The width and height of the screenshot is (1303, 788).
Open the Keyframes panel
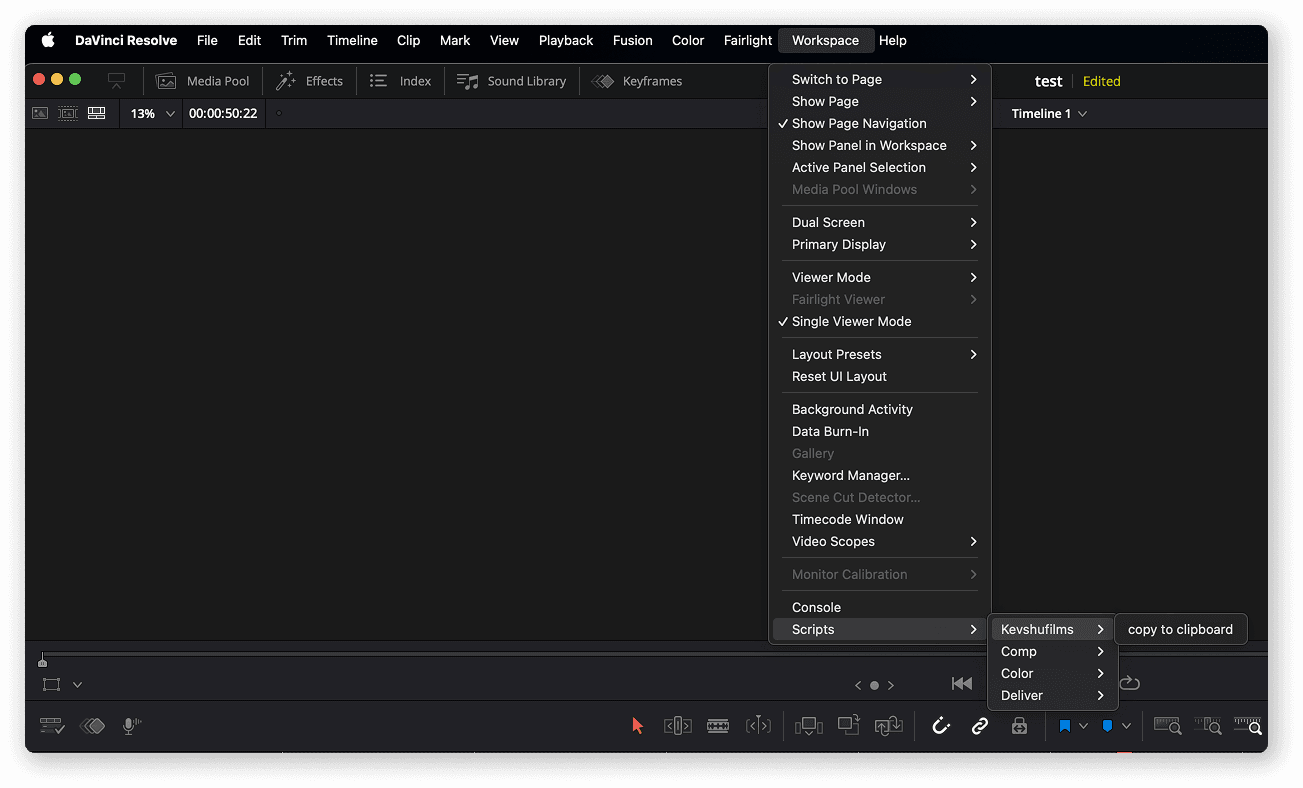coord(637,81)
